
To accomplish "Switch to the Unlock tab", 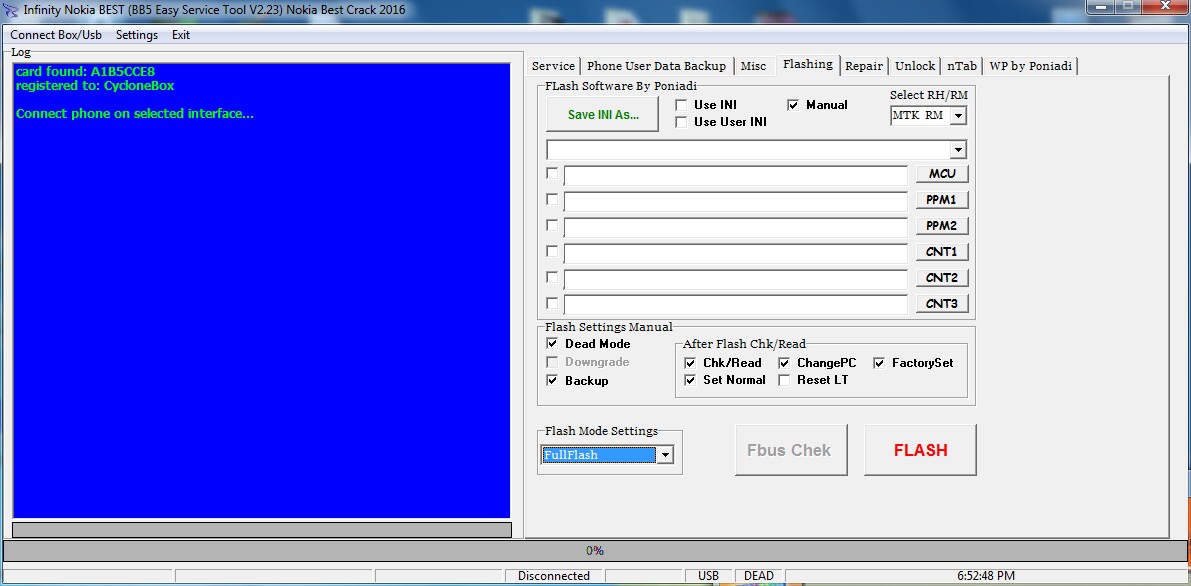I will (915, 66).
